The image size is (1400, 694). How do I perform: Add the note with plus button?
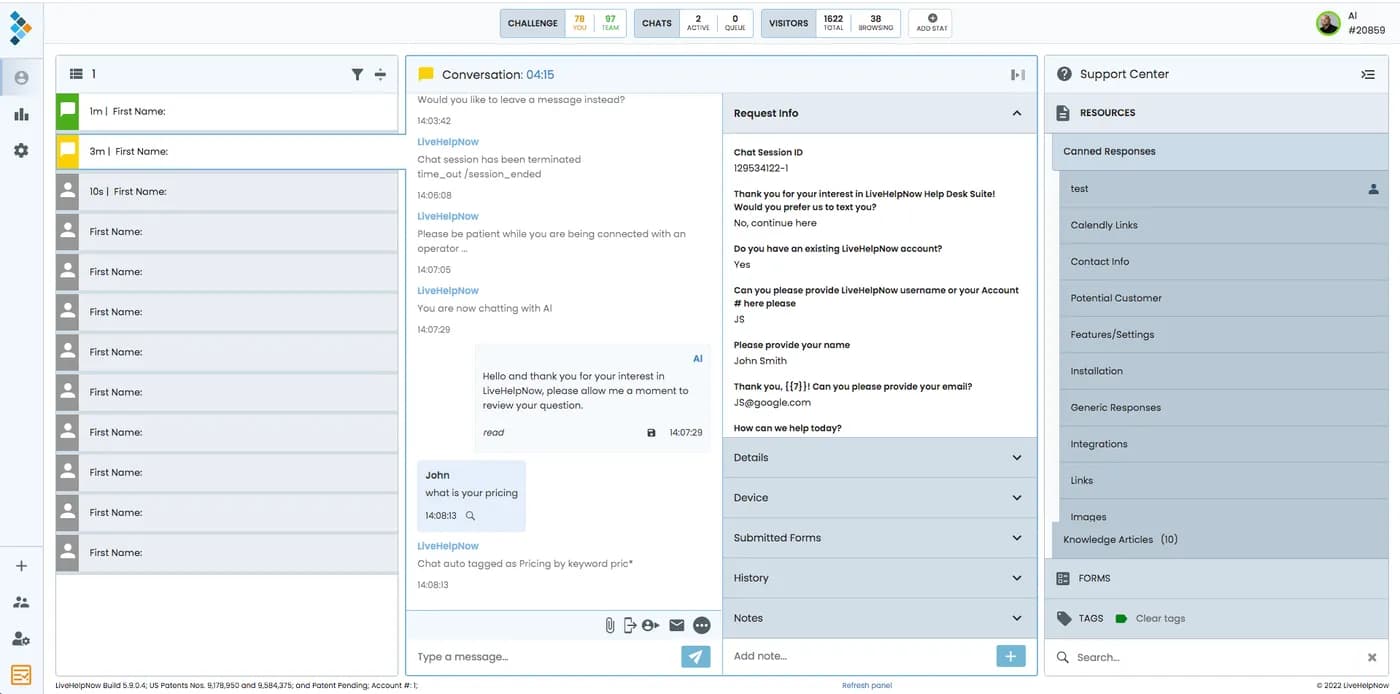point(1011,656)
